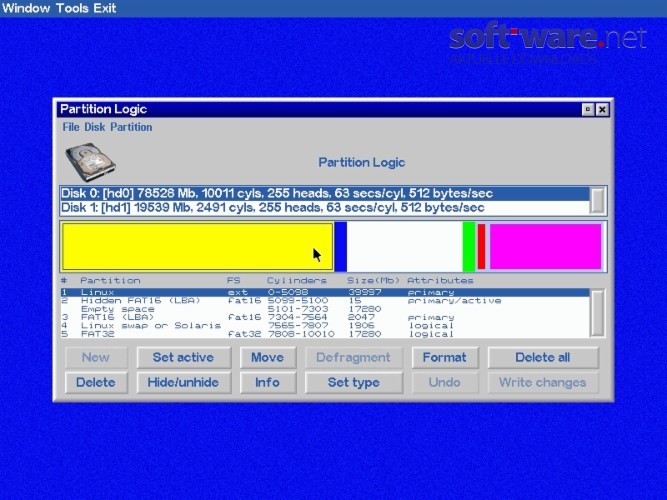
Task: Select the Empty space row in list
Action: point(325,309)
